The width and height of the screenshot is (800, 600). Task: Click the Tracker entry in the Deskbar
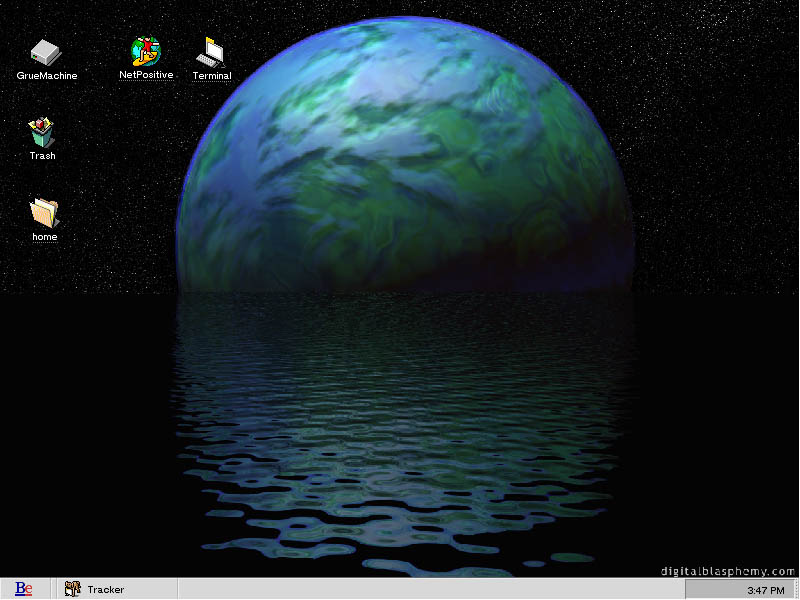(117, 589)
